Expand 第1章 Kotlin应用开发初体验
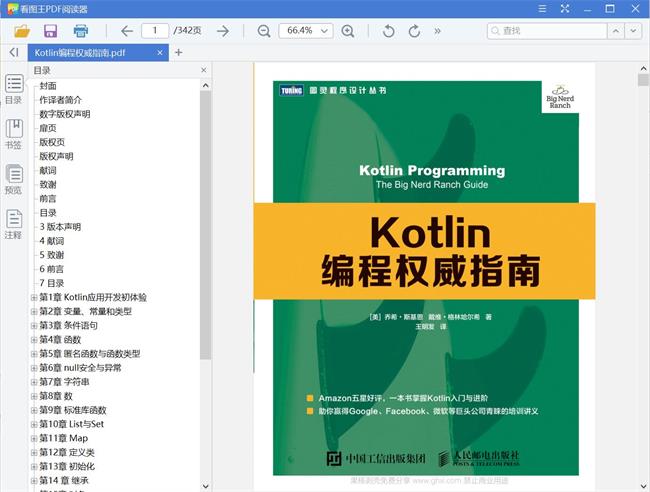 pos(34,297)
